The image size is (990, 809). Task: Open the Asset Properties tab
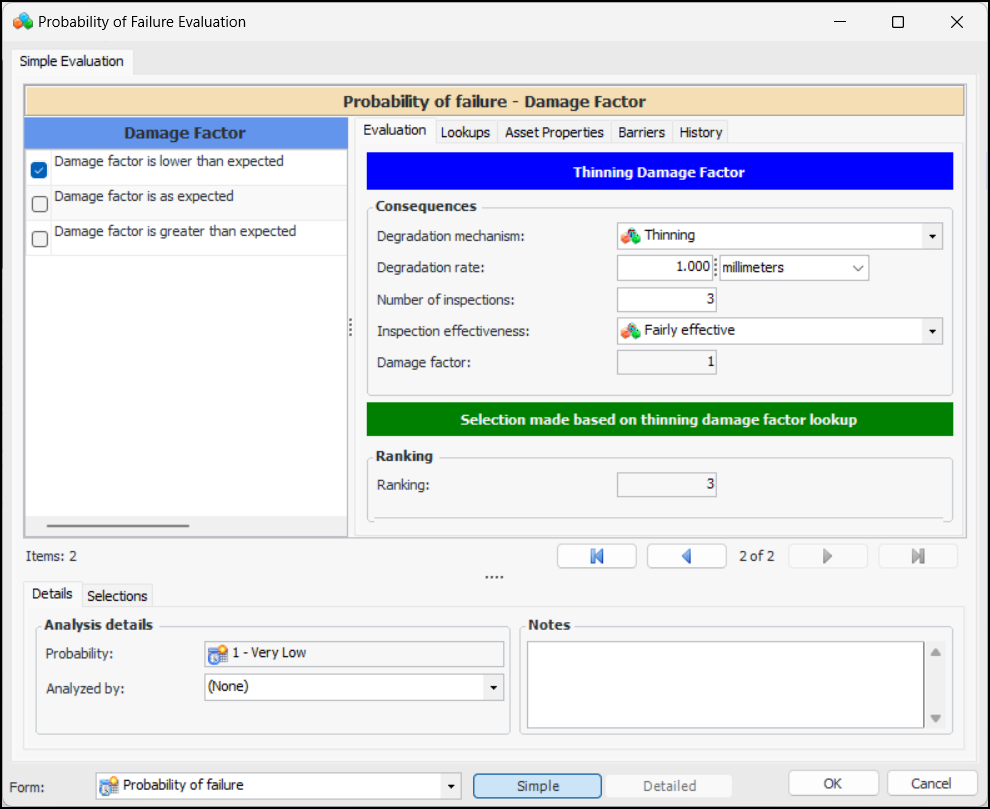554,132
